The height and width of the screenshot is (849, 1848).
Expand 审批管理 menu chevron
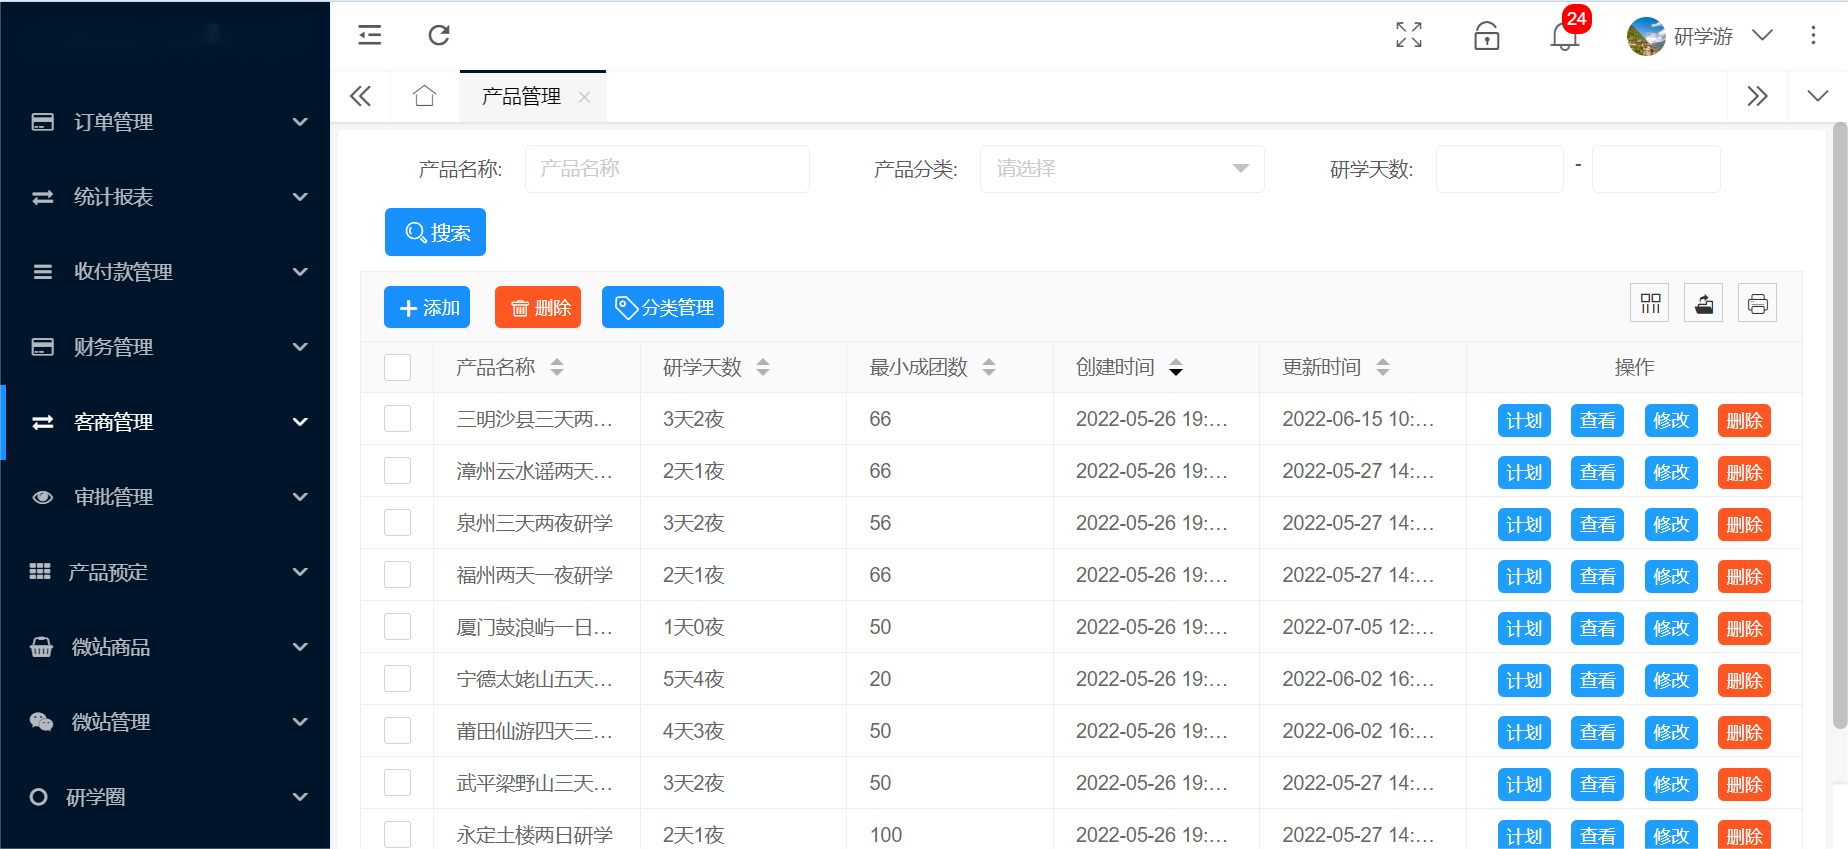click(300, 497)
